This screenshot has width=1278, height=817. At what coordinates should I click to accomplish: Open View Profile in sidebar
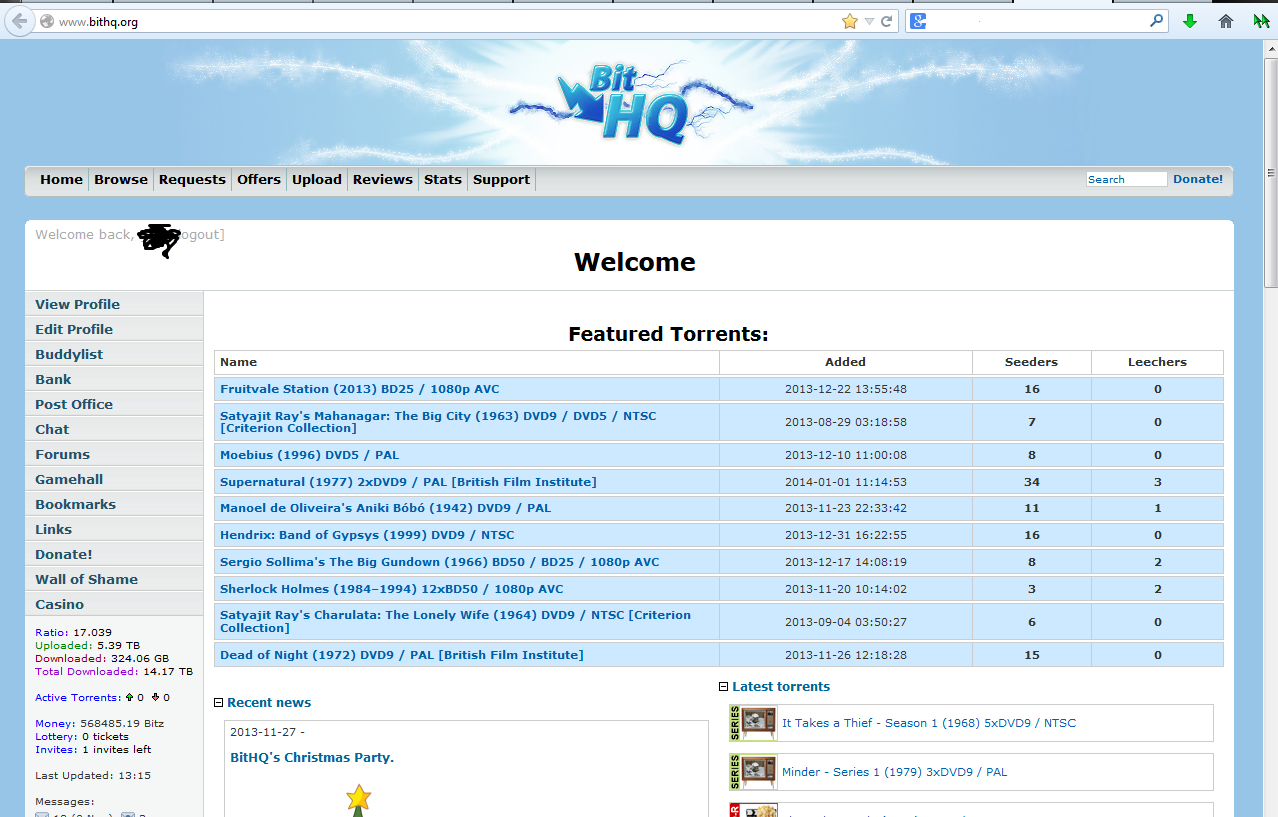tap(114, 304)
